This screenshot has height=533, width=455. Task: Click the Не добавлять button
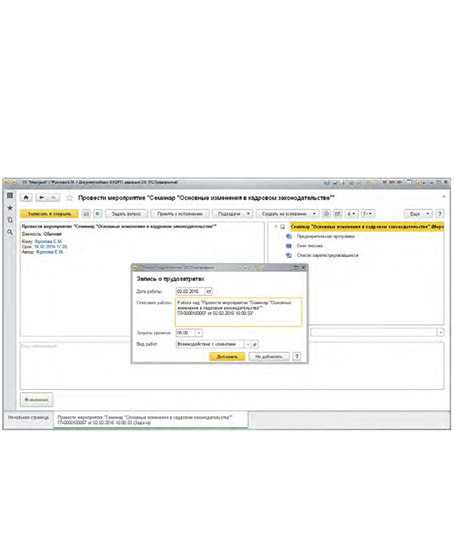[269, 356]
